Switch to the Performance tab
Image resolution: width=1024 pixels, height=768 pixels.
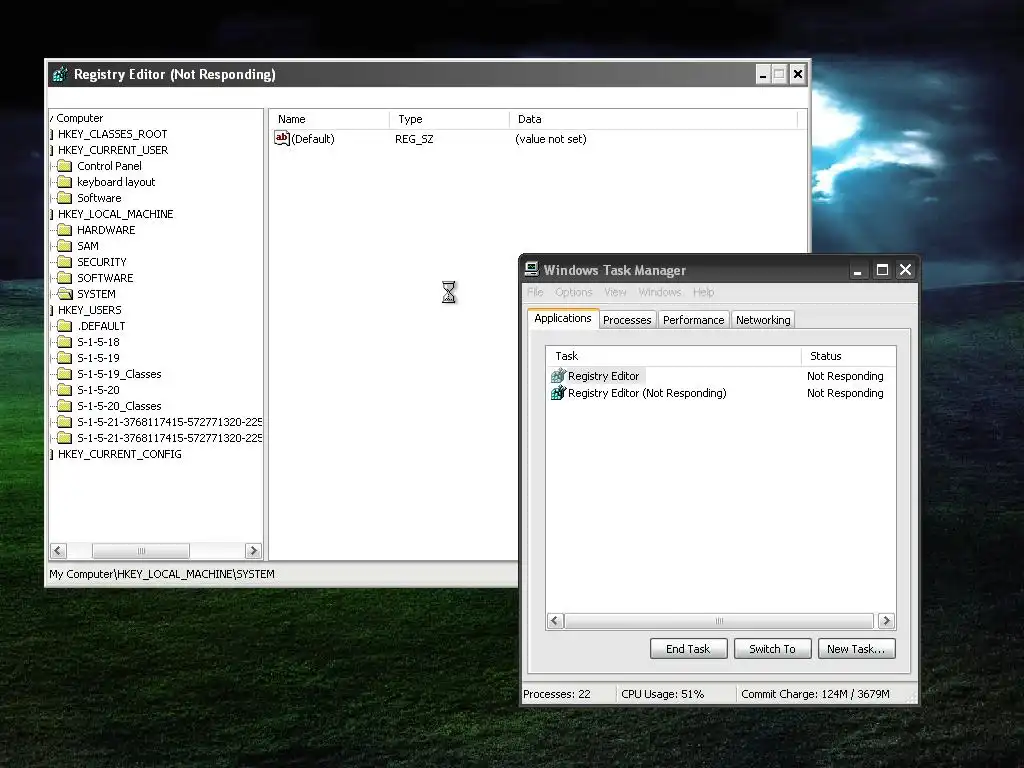coord(694,320)
